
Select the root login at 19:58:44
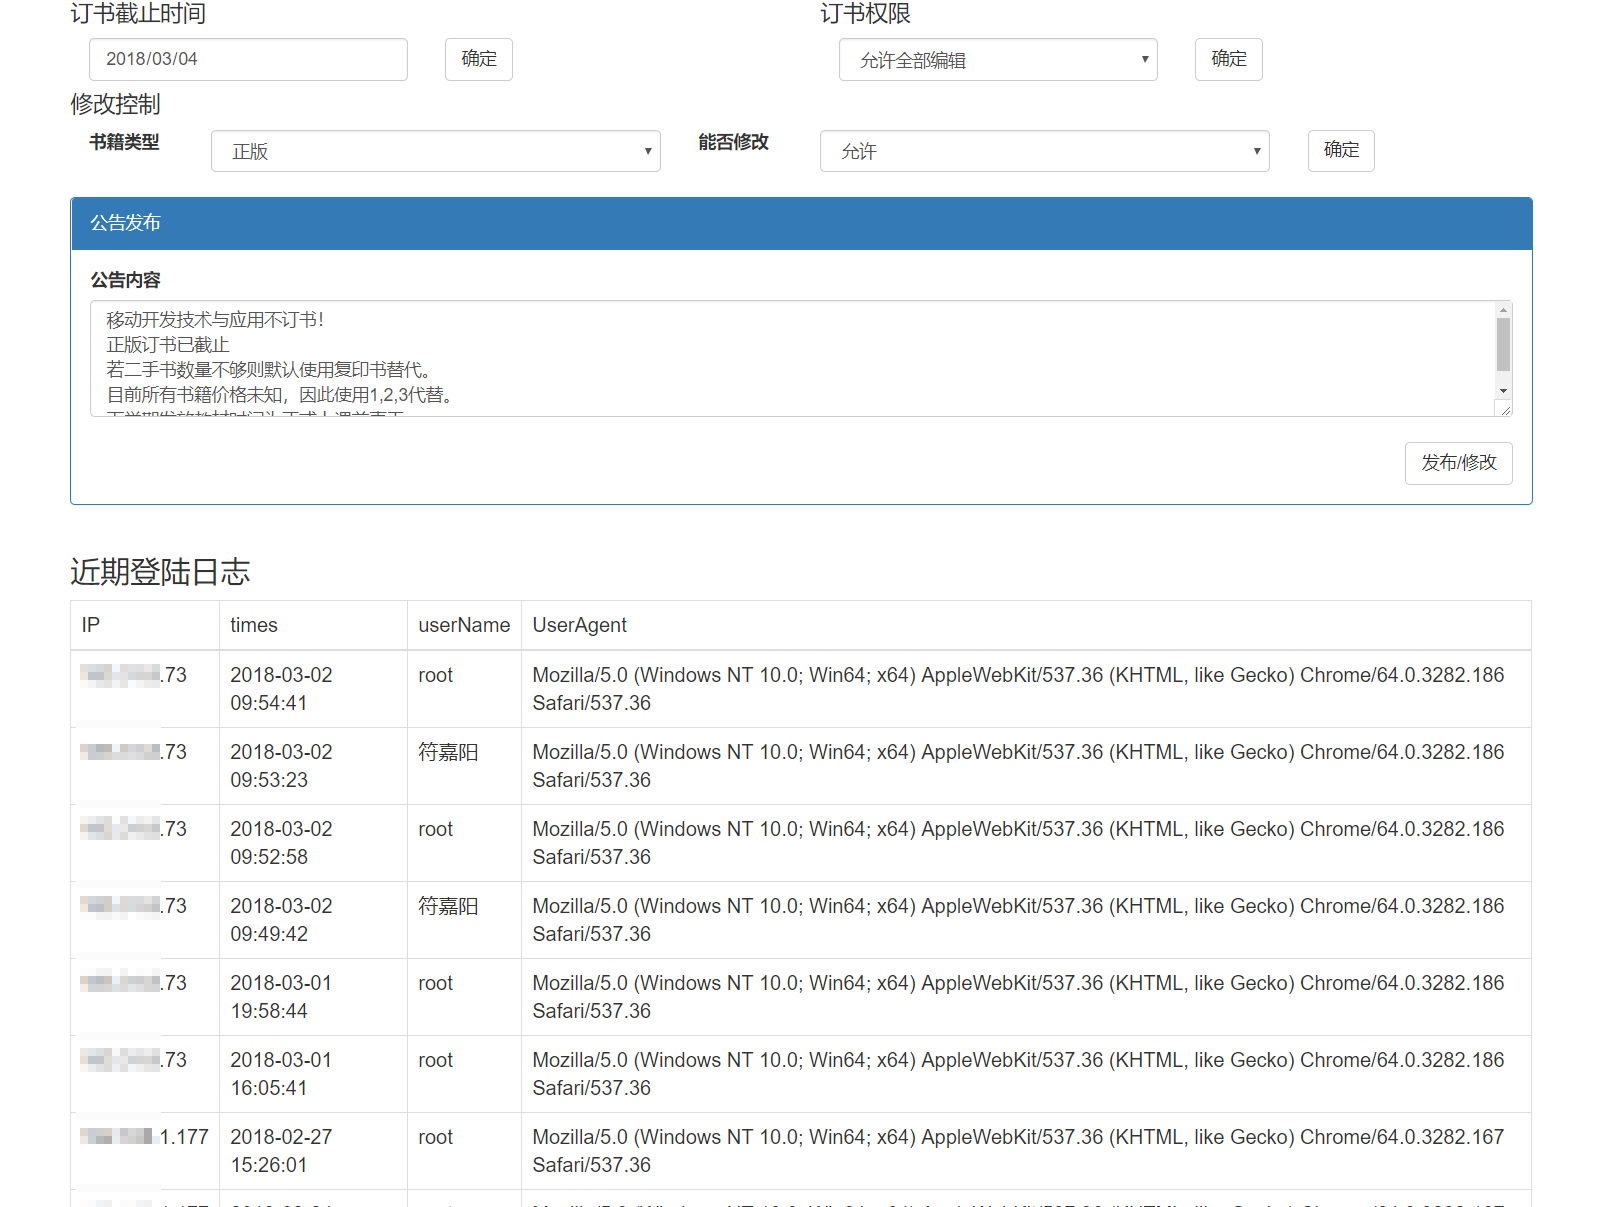(435, 984)
